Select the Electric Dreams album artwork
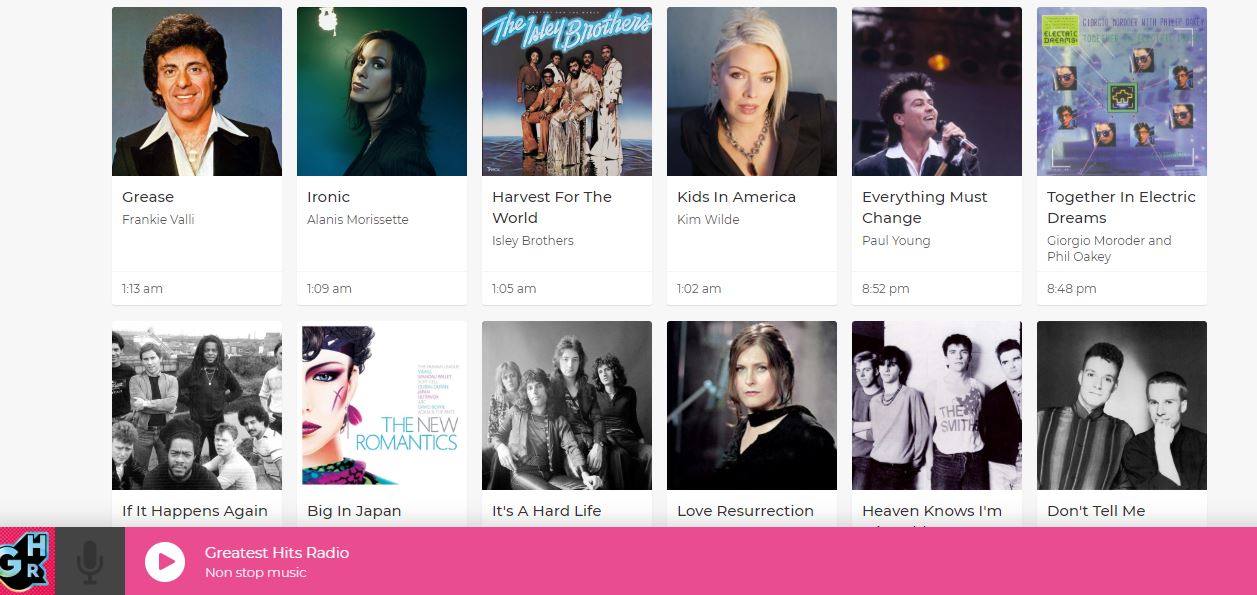Image resolution: width=1257 pixels, height=595 pixels. coord(1122,91)
